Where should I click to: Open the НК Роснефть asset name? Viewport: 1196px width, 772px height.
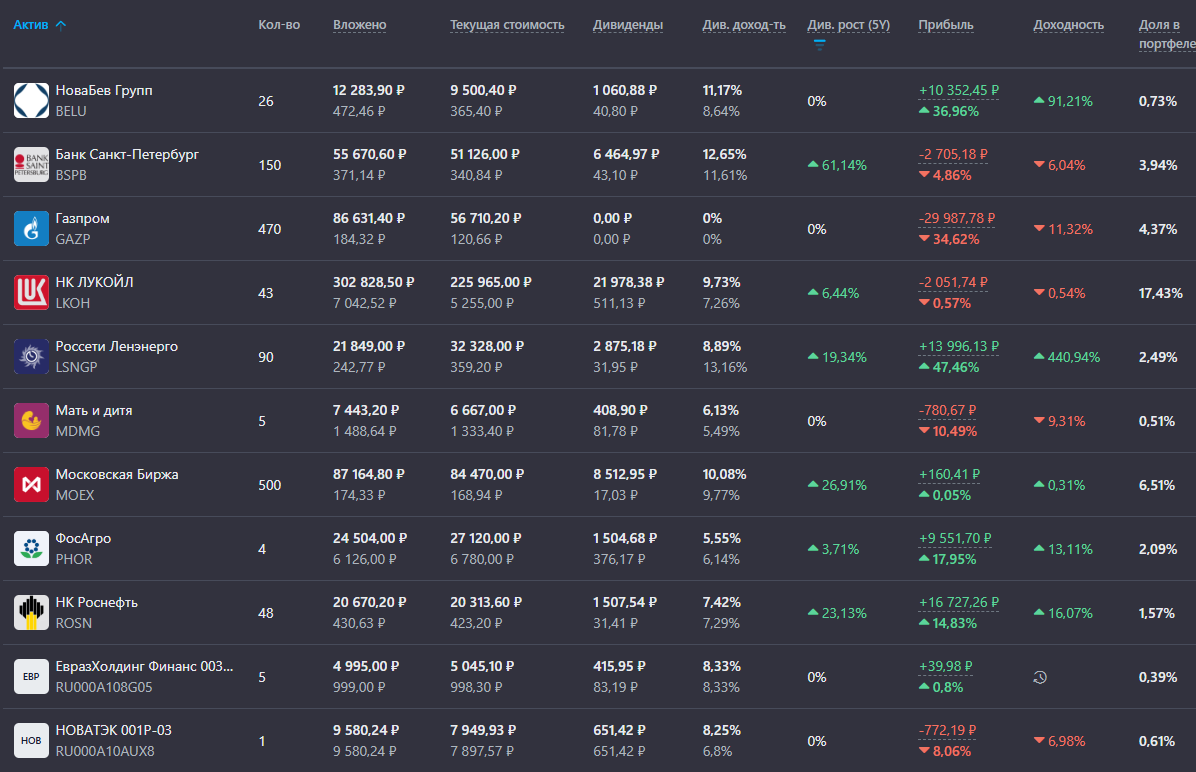tap(96, 603)
